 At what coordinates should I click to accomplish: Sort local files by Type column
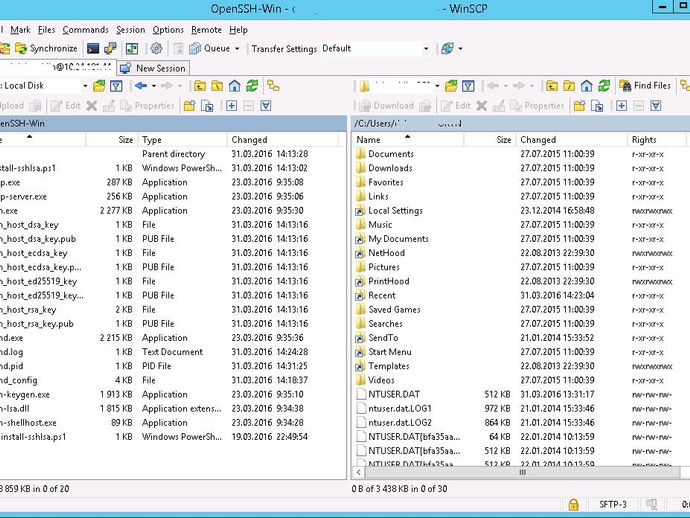tap(183, 140)
